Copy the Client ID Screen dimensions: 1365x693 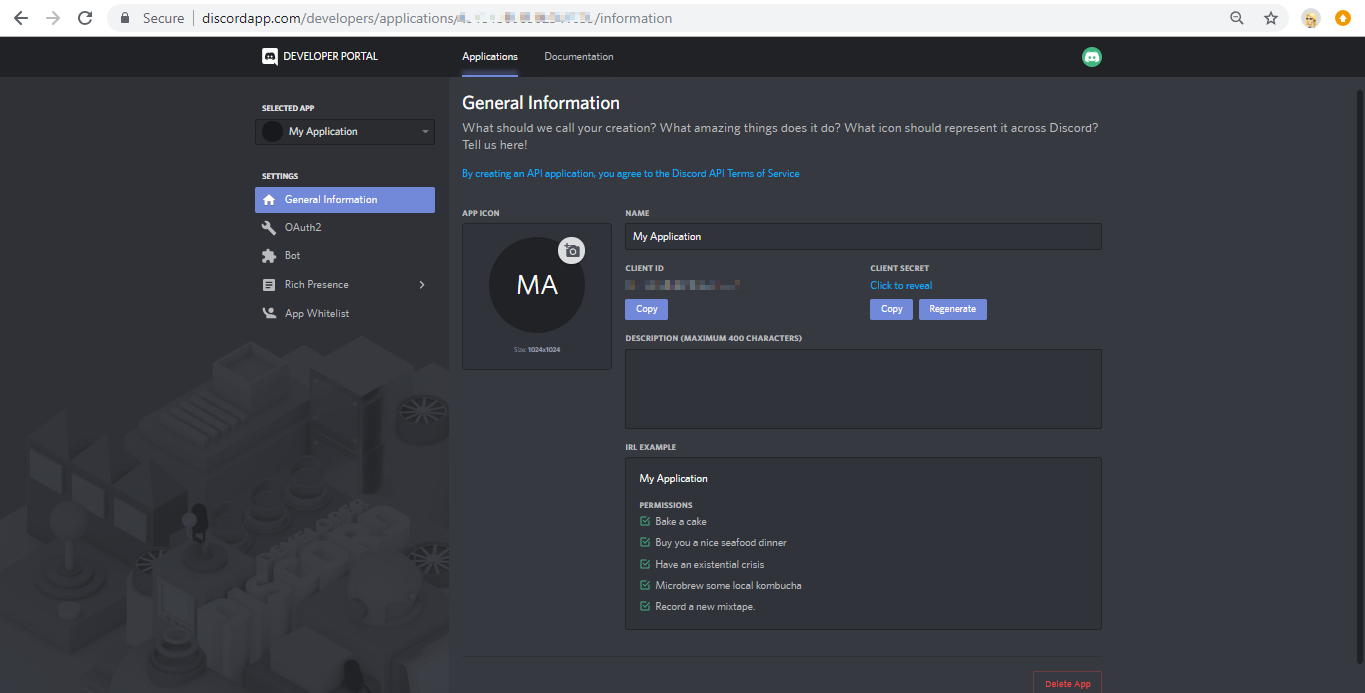647,309
